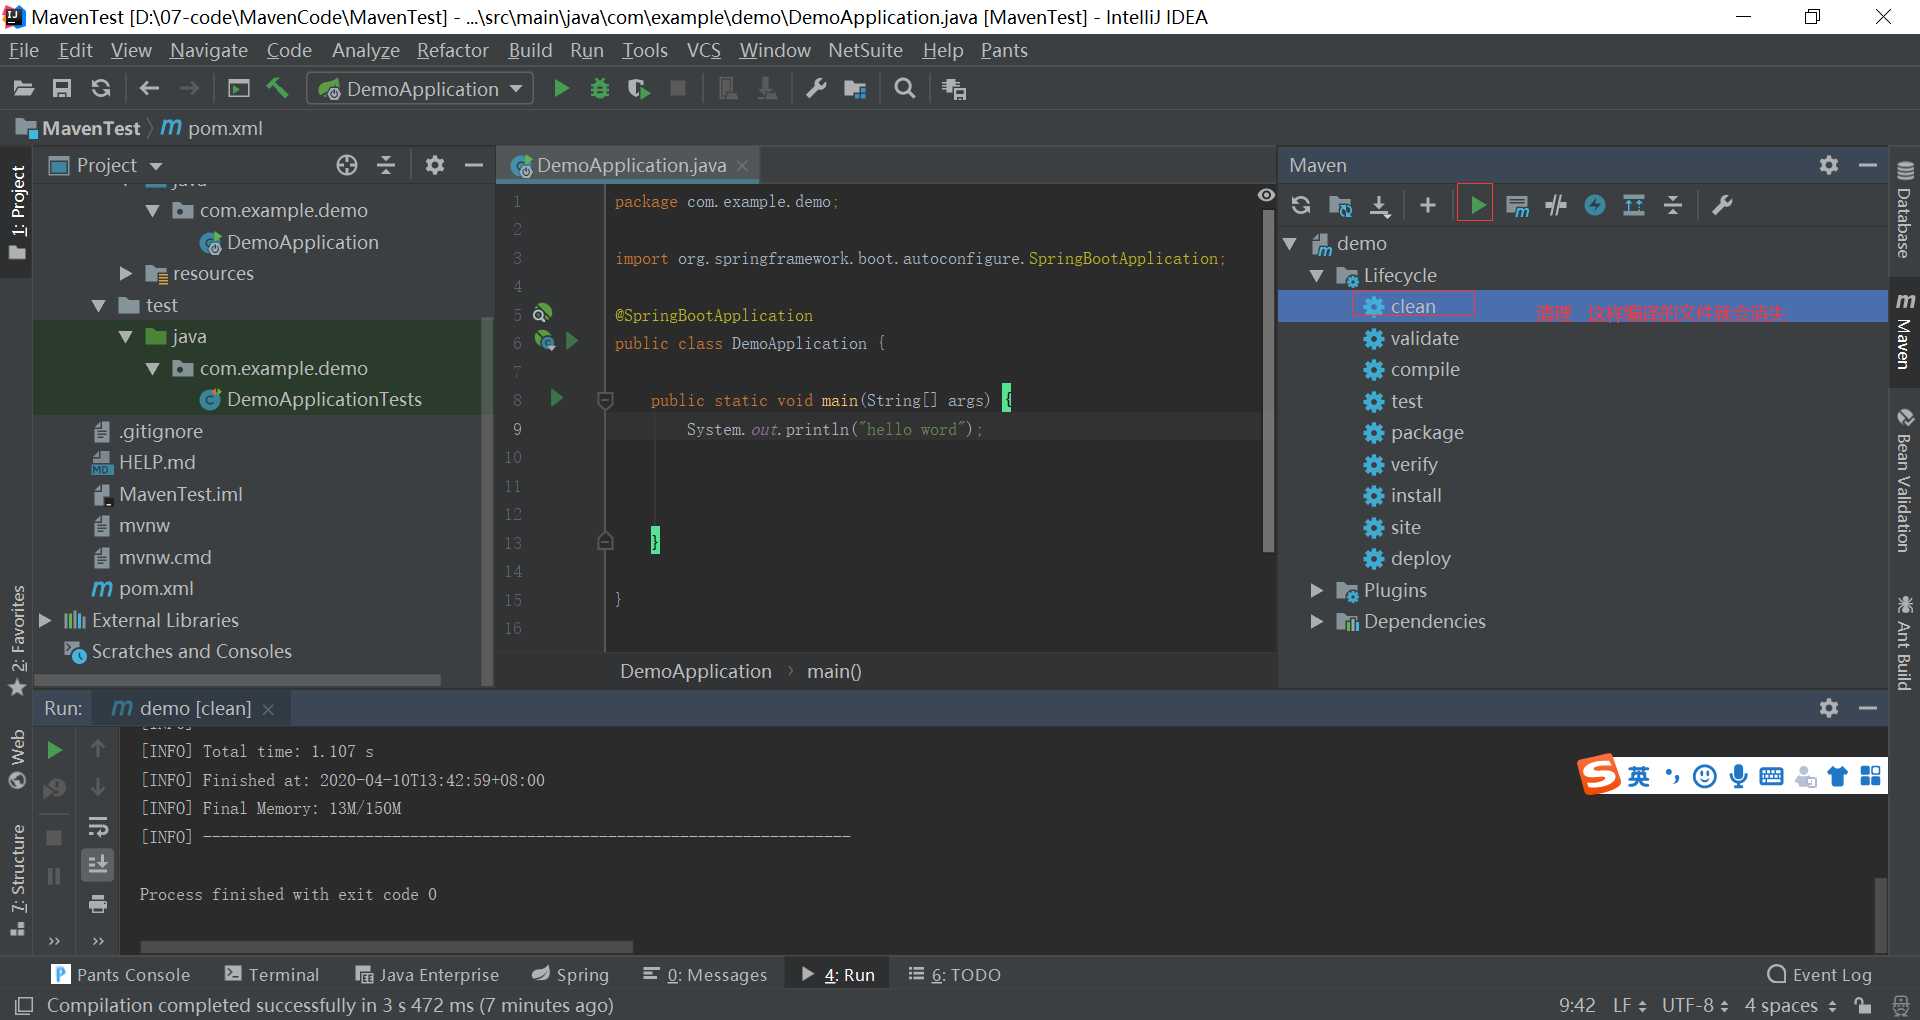
Task: Click the Open folder toolbar icon
Action: (23, 89)
